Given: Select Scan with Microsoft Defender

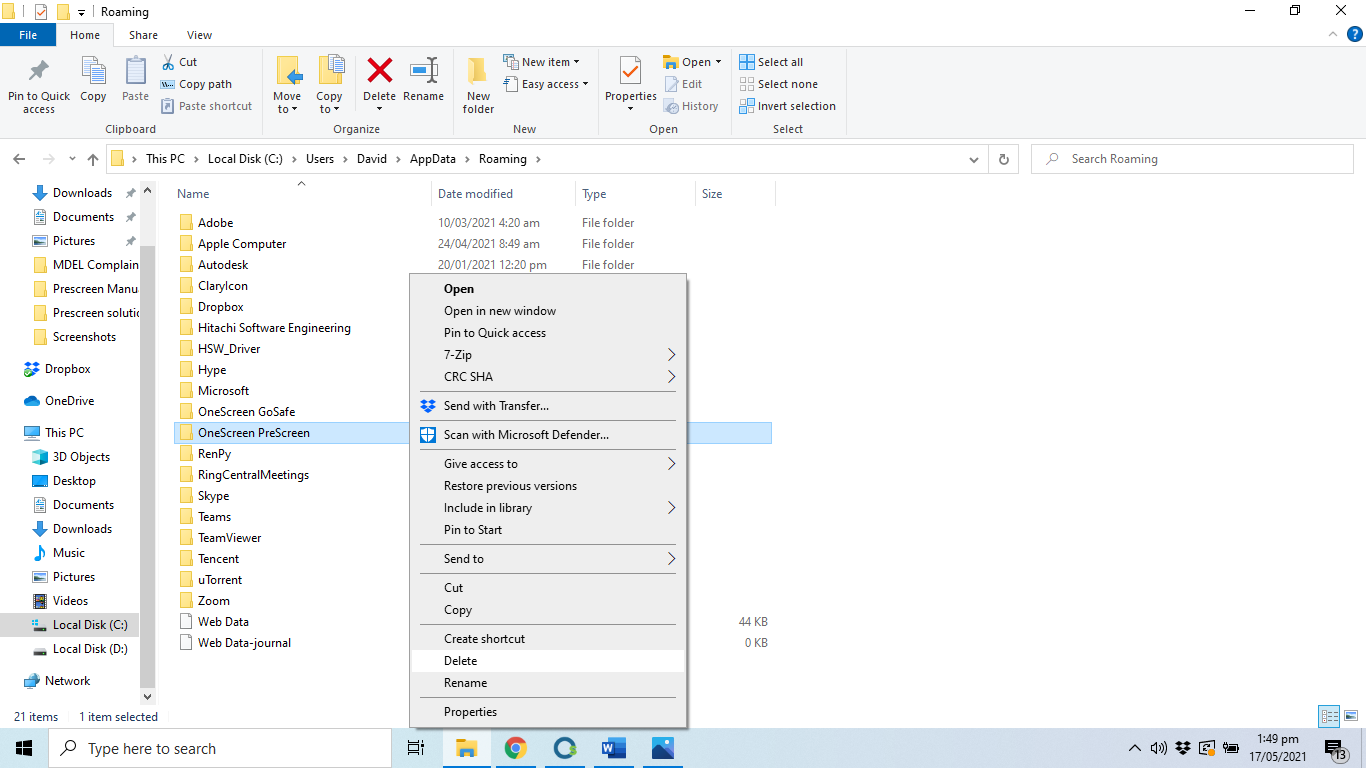Looking at the screenshot, I should 548,435.
